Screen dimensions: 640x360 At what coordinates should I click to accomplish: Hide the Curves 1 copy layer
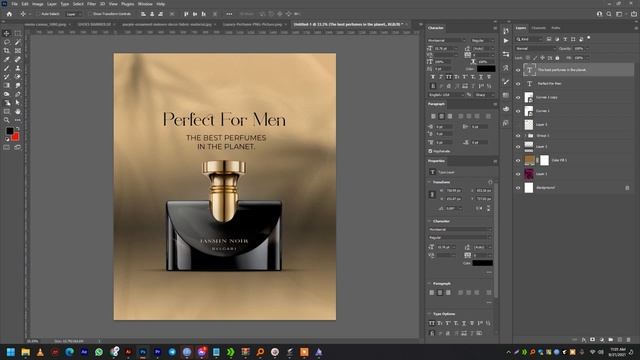[518, 98]
